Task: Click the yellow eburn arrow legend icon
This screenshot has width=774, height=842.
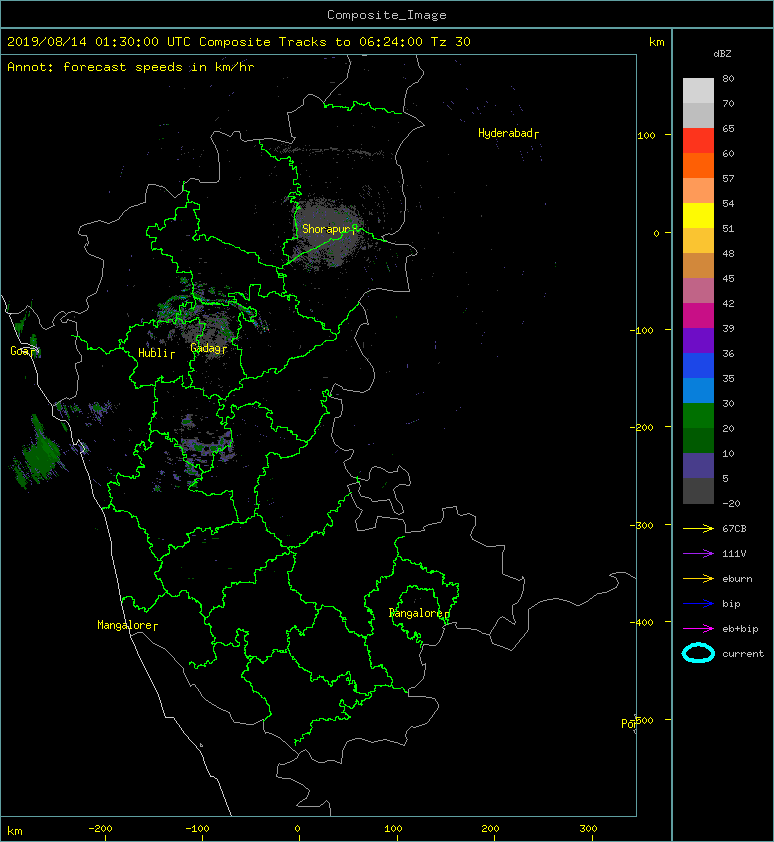Action: point(698,578)
